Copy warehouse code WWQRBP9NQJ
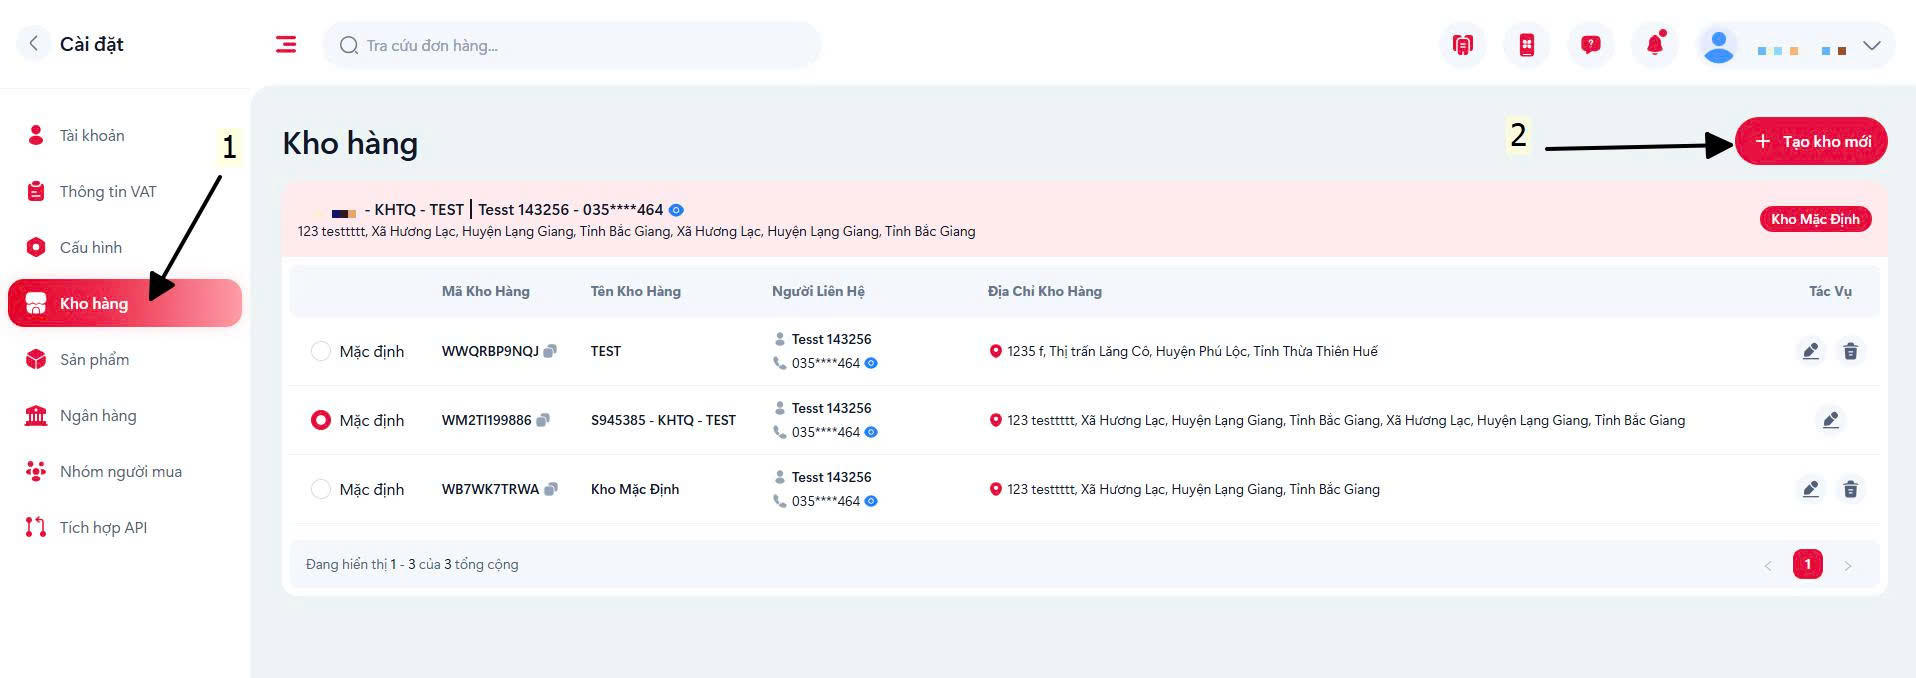The image size is (1916, 678). (x=550, y=351)
